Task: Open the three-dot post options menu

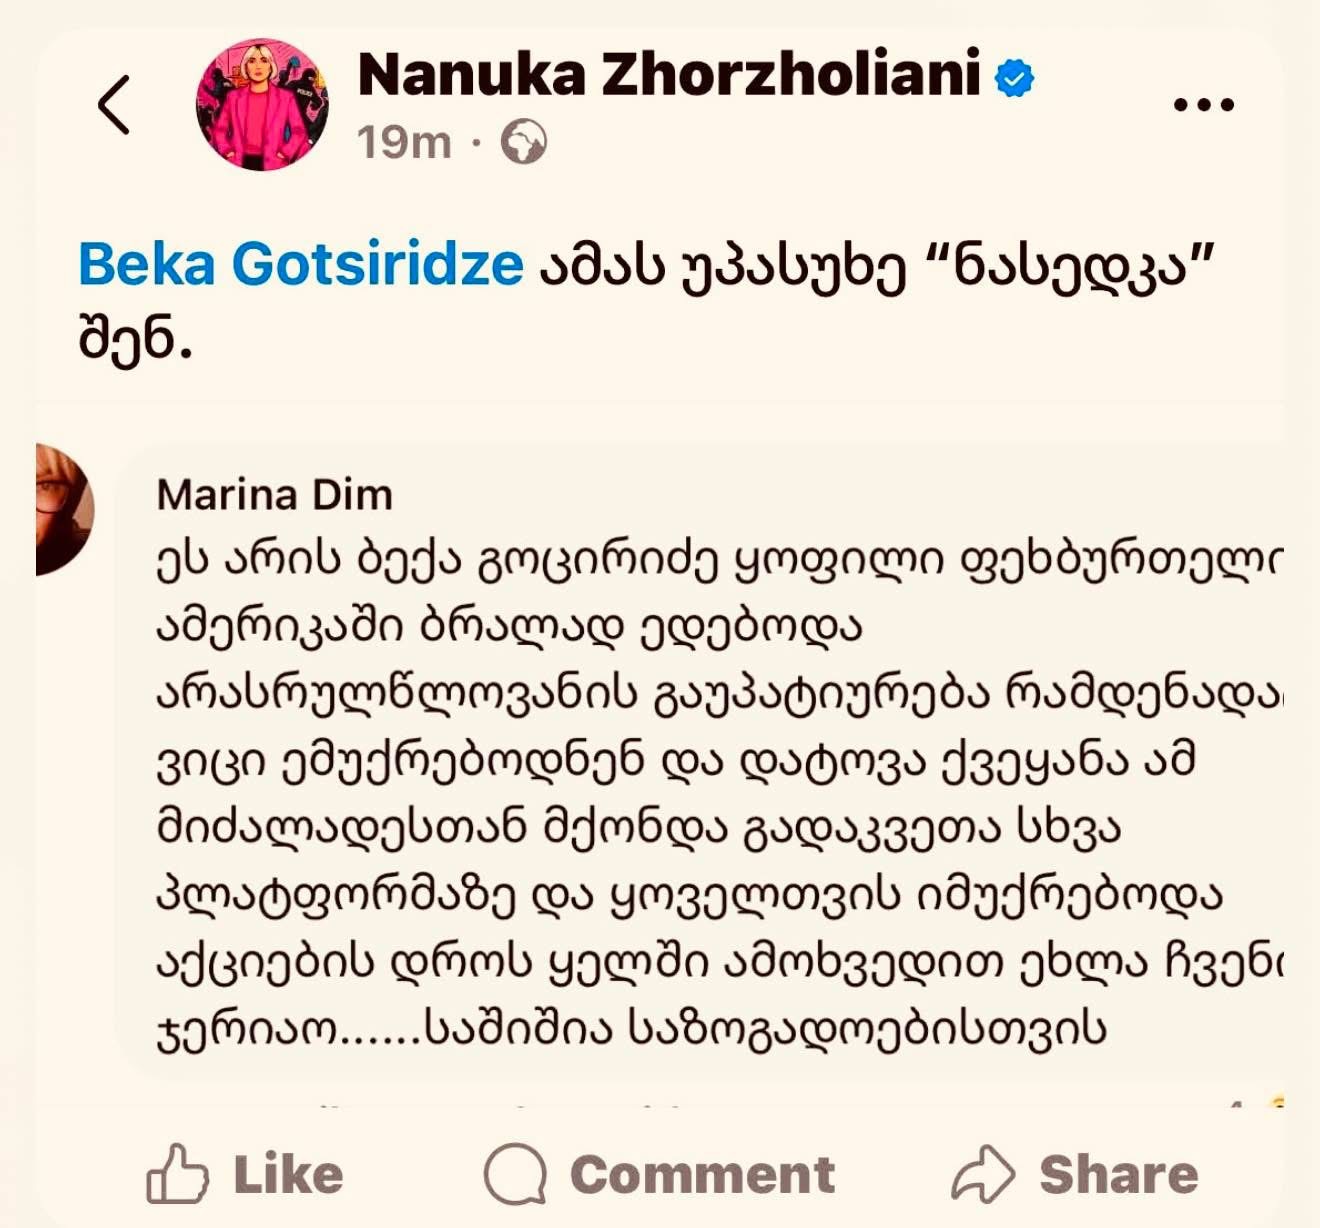Action: [1203, 104]
